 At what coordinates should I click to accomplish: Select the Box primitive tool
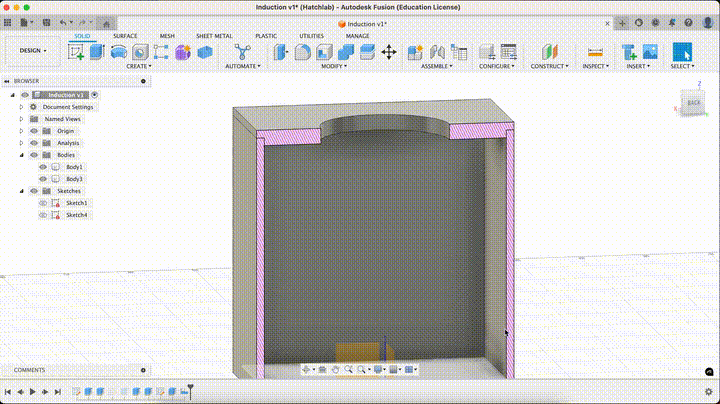click(x=205, y=52)
